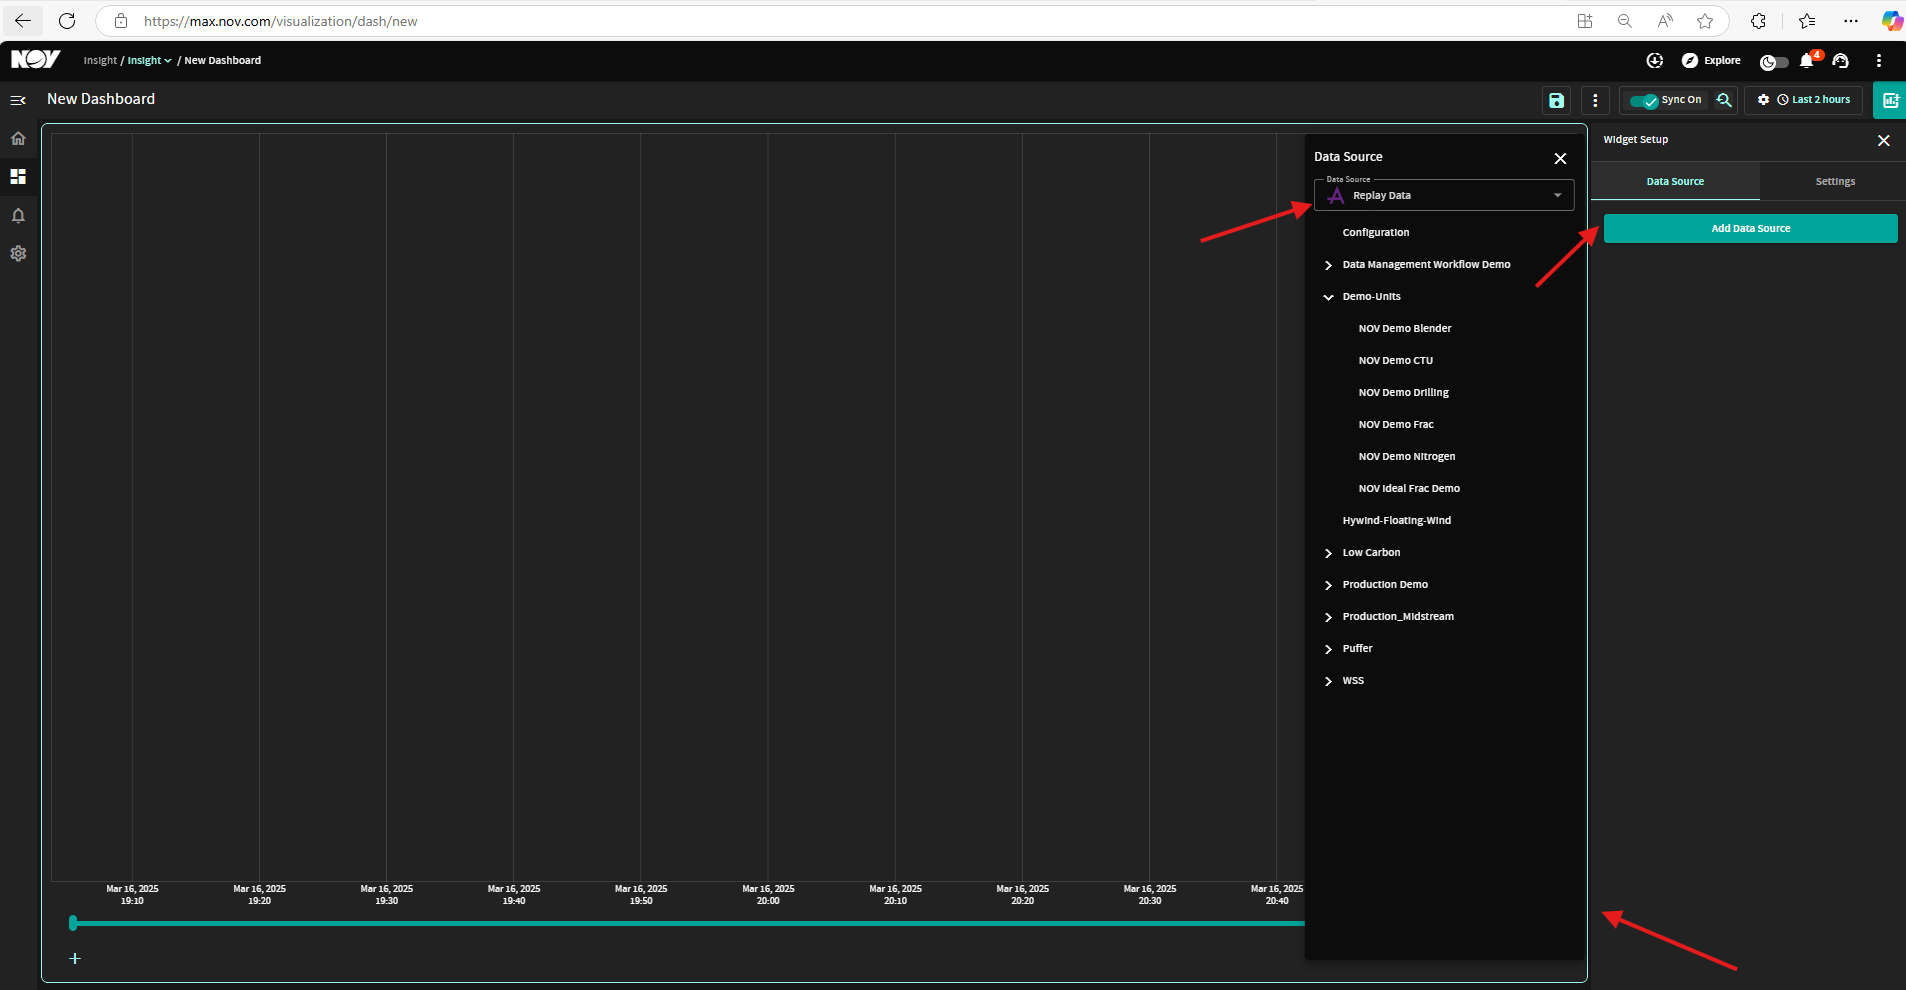1906x990 pixels.
Task: Click the first Insight breadcrumb link
Action: (100, 61)
